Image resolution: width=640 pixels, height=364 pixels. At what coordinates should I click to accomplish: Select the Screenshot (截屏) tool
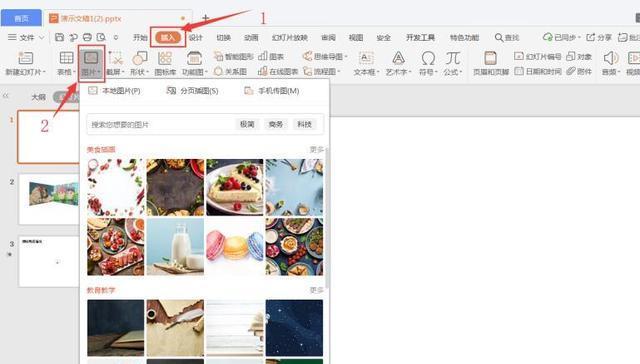point(116,58)
